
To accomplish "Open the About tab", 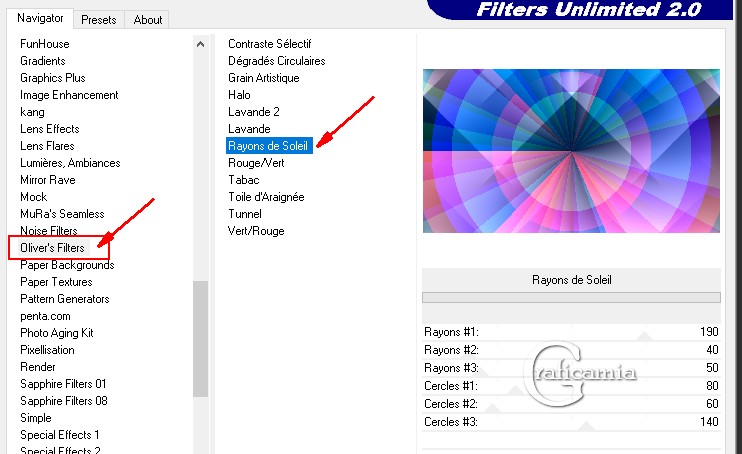I will (x=148, y=20).
